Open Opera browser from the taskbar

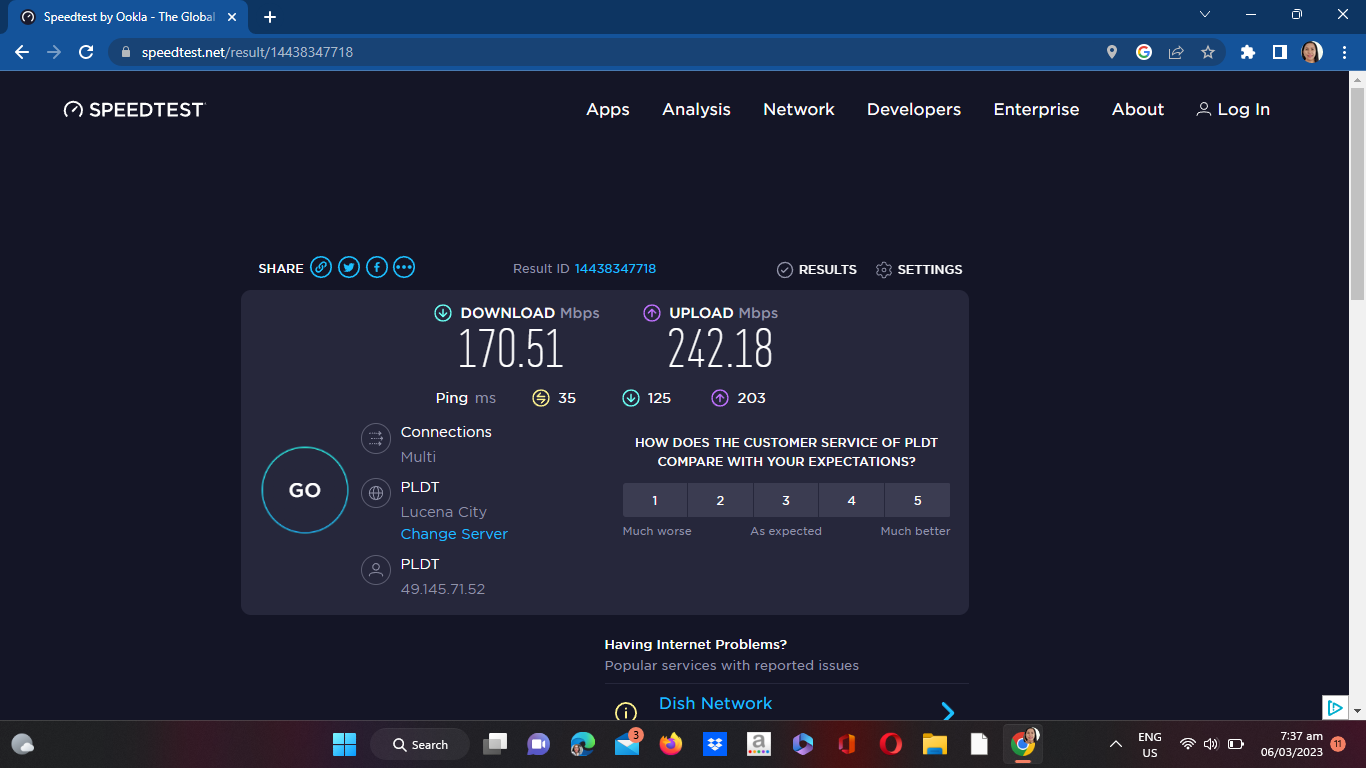click(x=890, y=744)
